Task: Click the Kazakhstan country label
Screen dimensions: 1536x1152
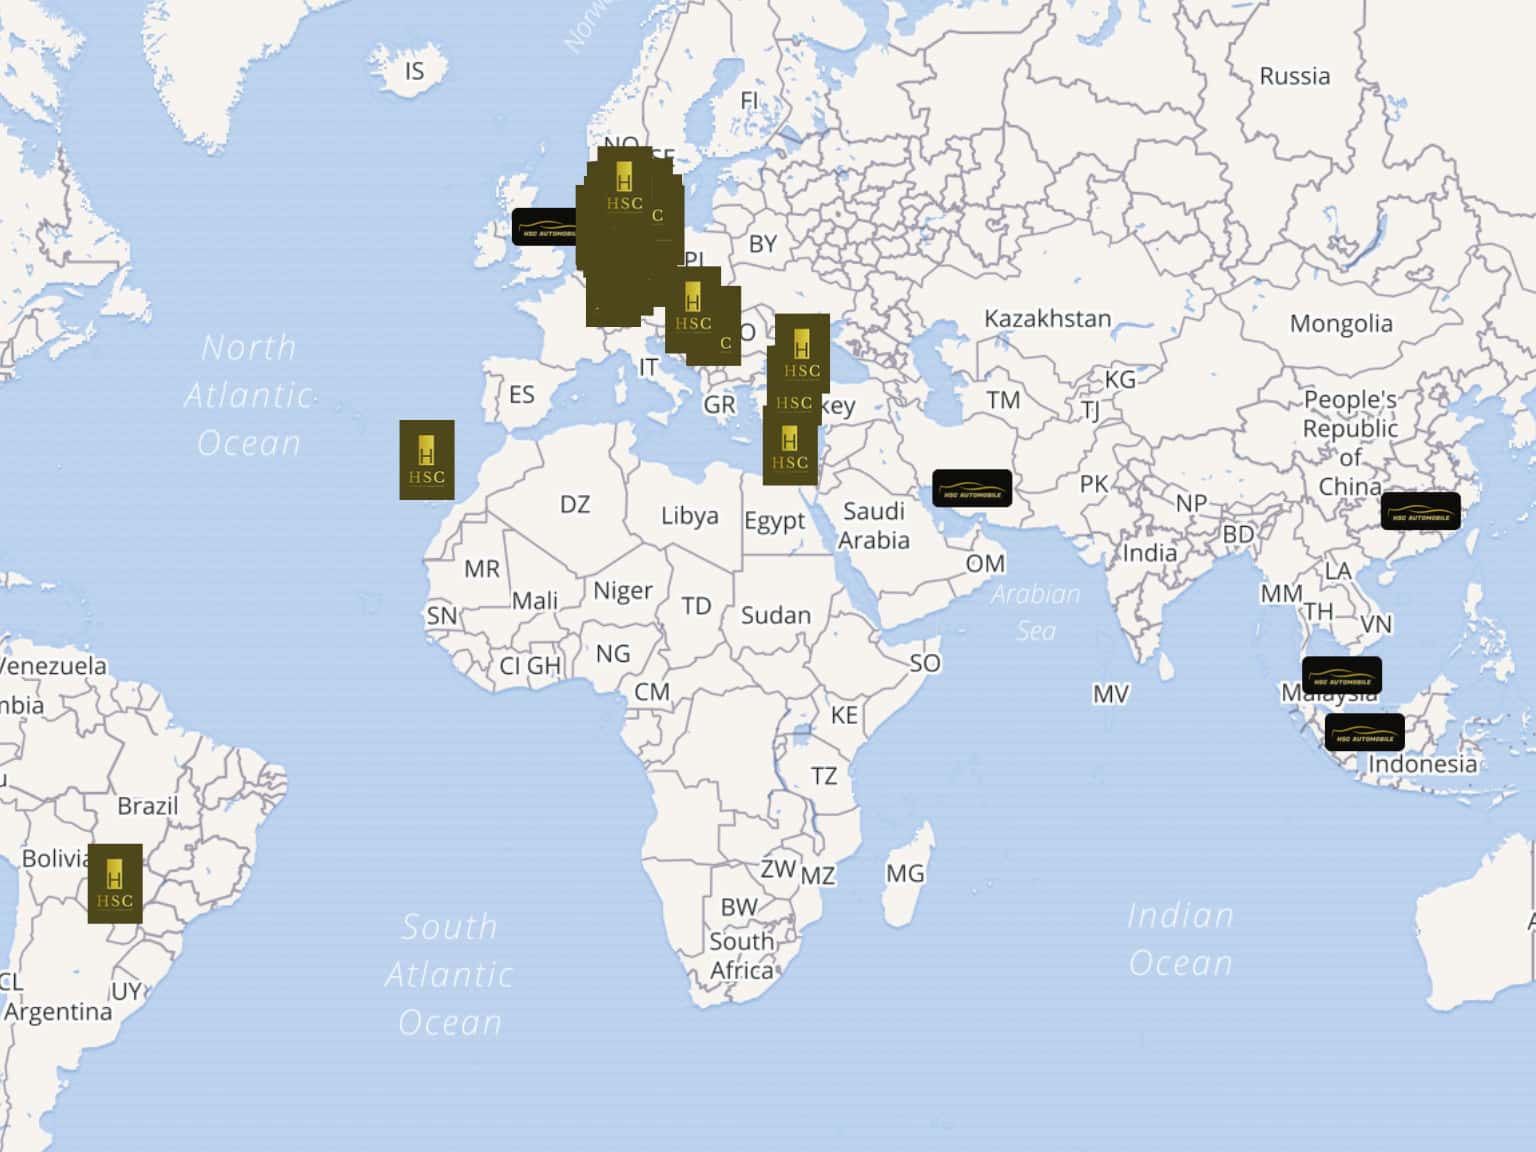Action: [x=1047, y=319]
